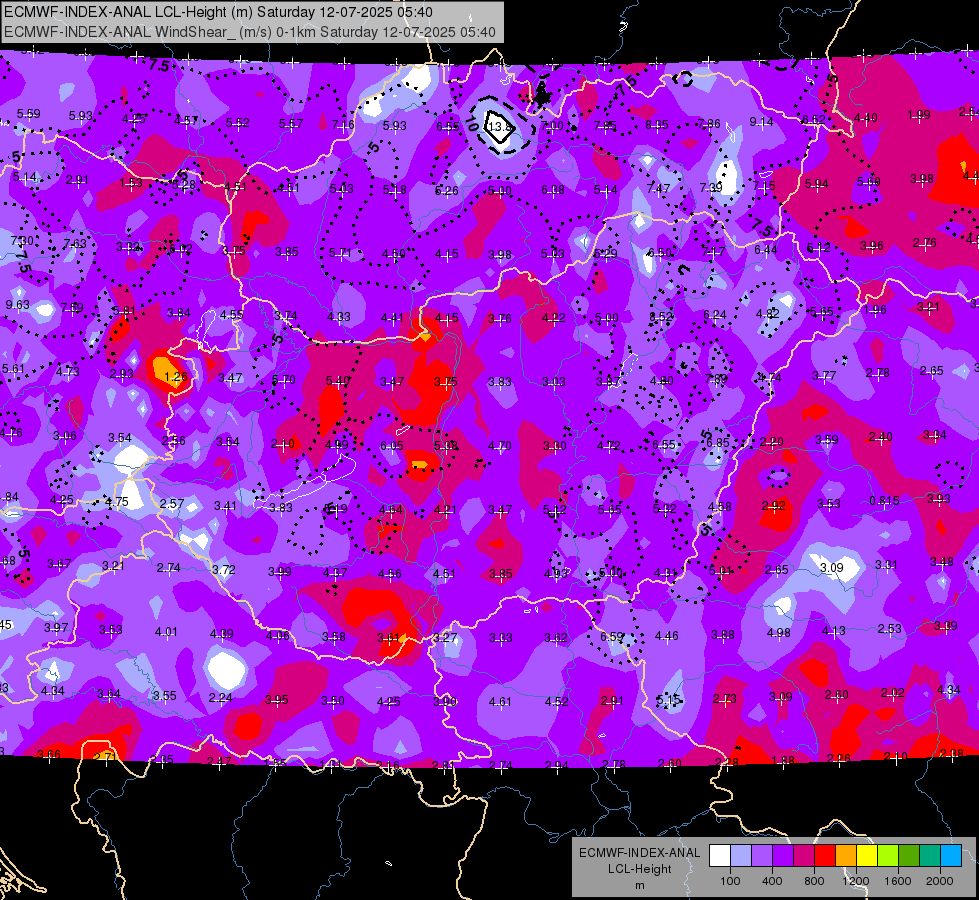
Task: Click the white legend color swatch
Action: click(720, 856)
